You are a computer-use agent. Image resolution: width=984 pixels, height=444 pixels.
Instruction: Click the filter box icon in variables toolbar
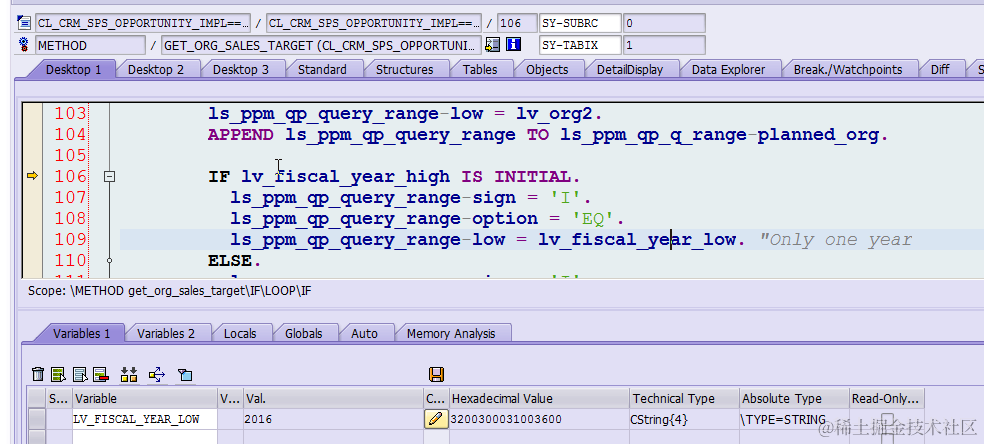coord(184,374)
